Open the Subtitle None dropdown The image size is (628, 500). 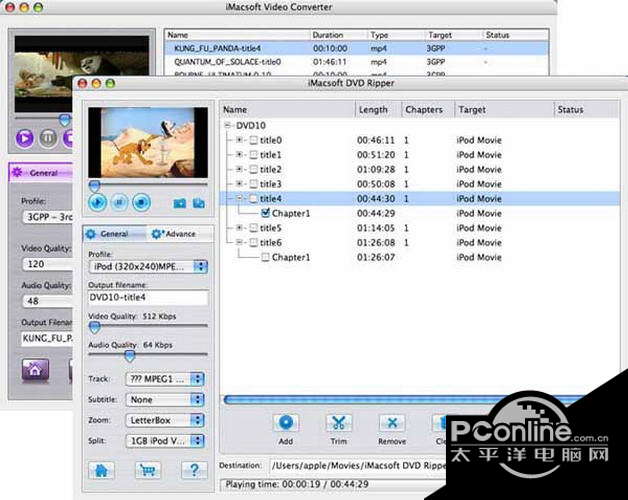(165, 399)
